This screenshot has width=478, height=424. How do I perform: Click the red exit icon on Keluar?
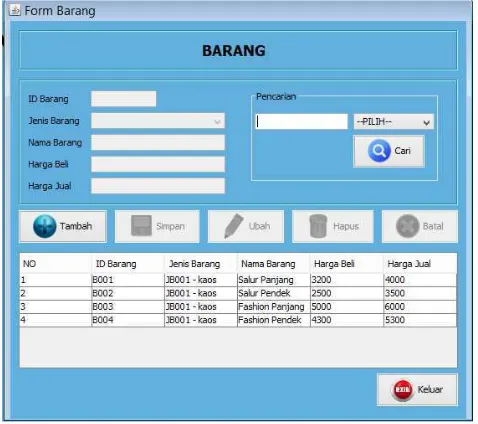click(403, 390)
